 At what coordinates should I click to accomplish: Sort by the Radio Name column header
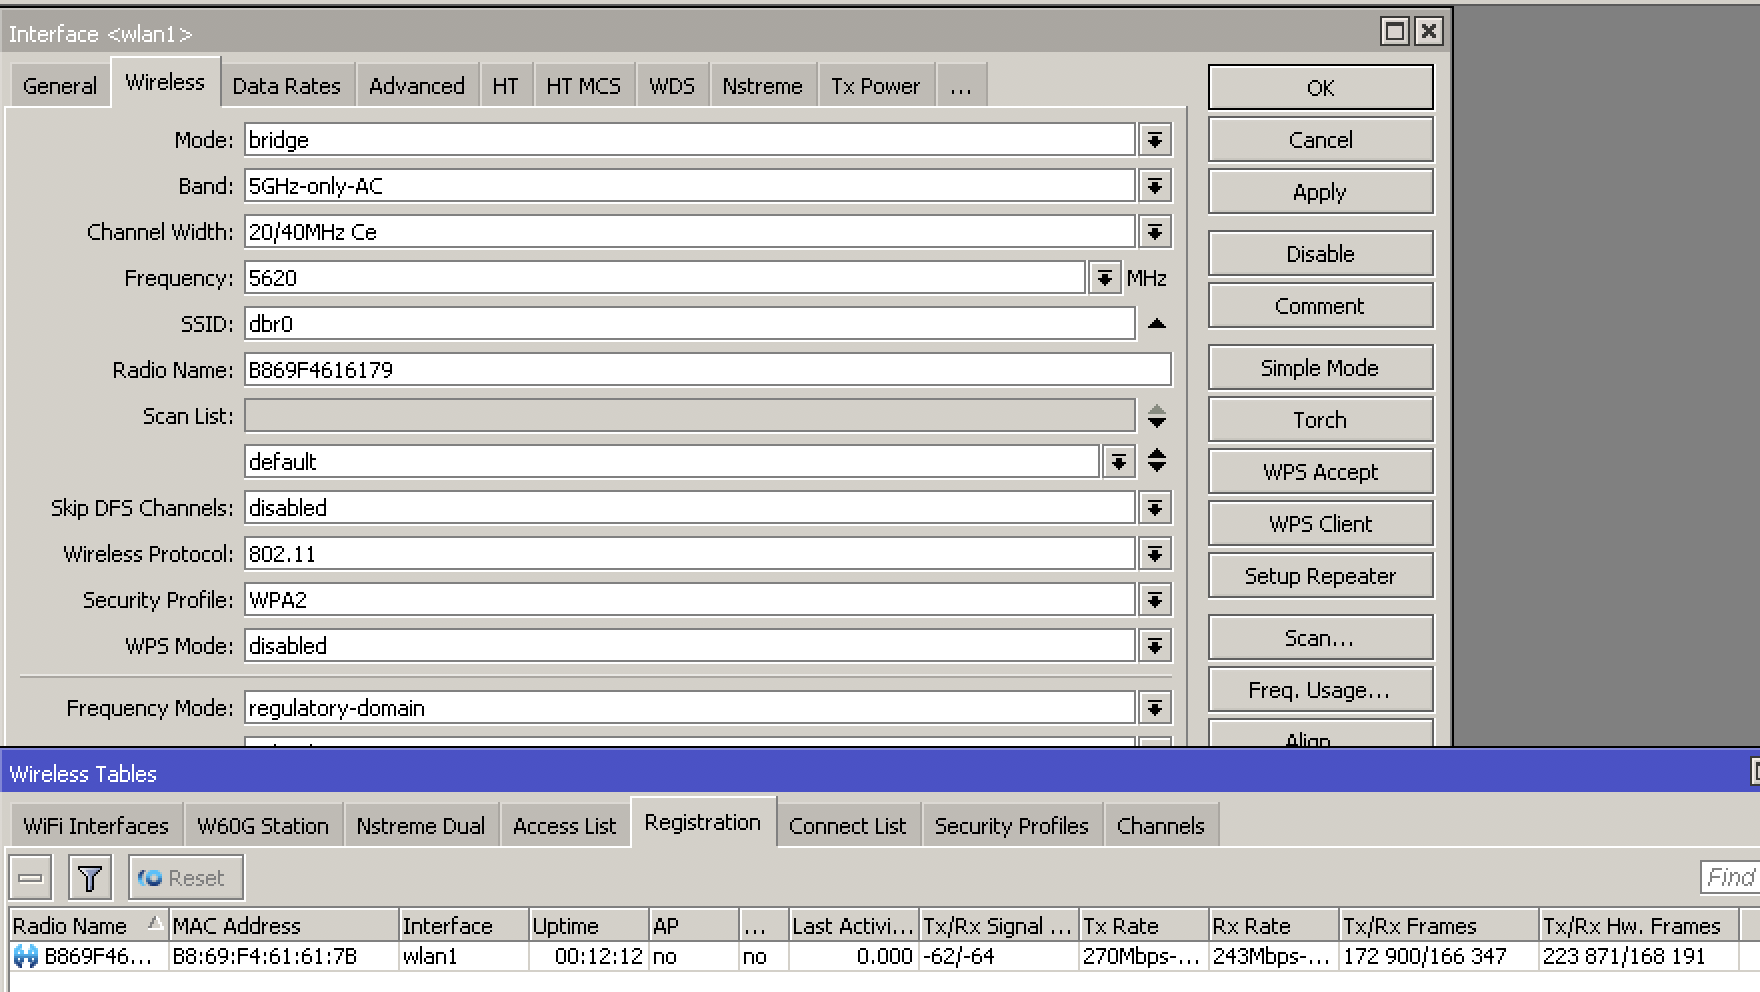tap(88, 926)
